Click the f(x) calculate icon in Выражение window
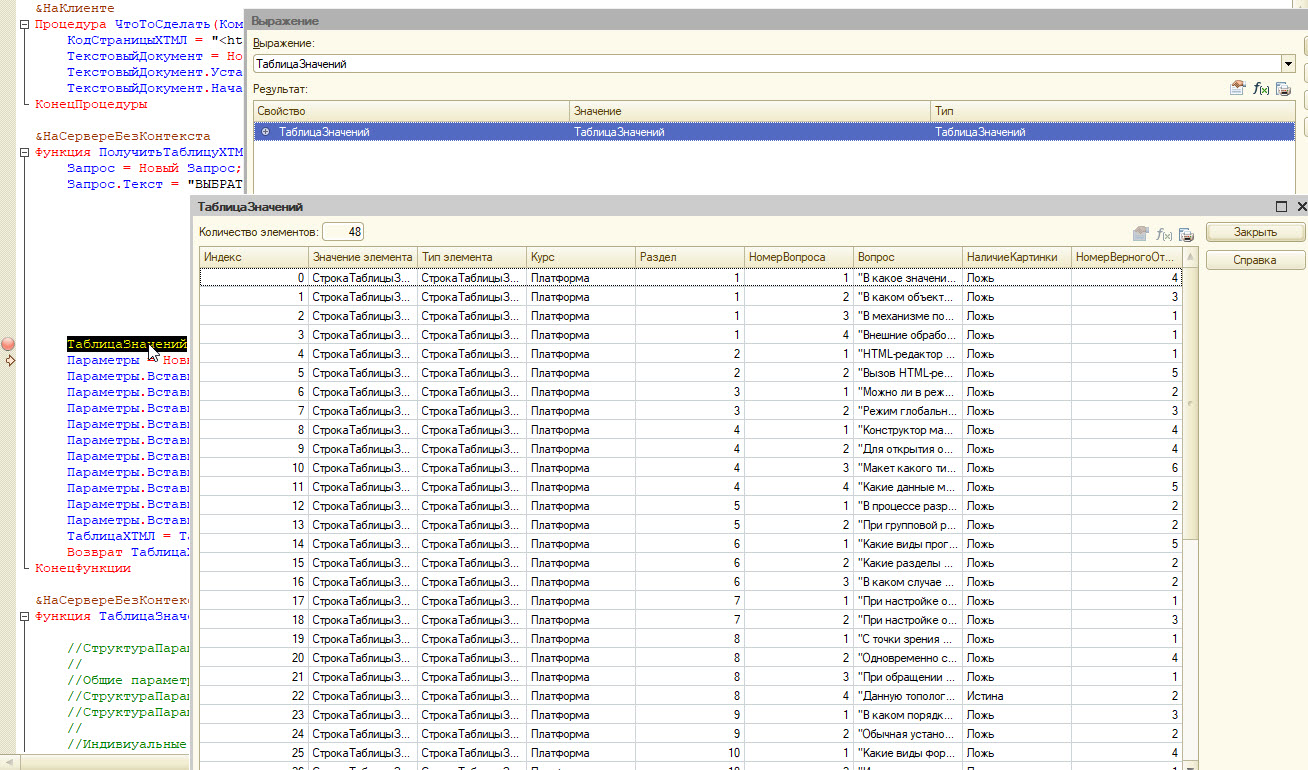 tap(1261, 88)
